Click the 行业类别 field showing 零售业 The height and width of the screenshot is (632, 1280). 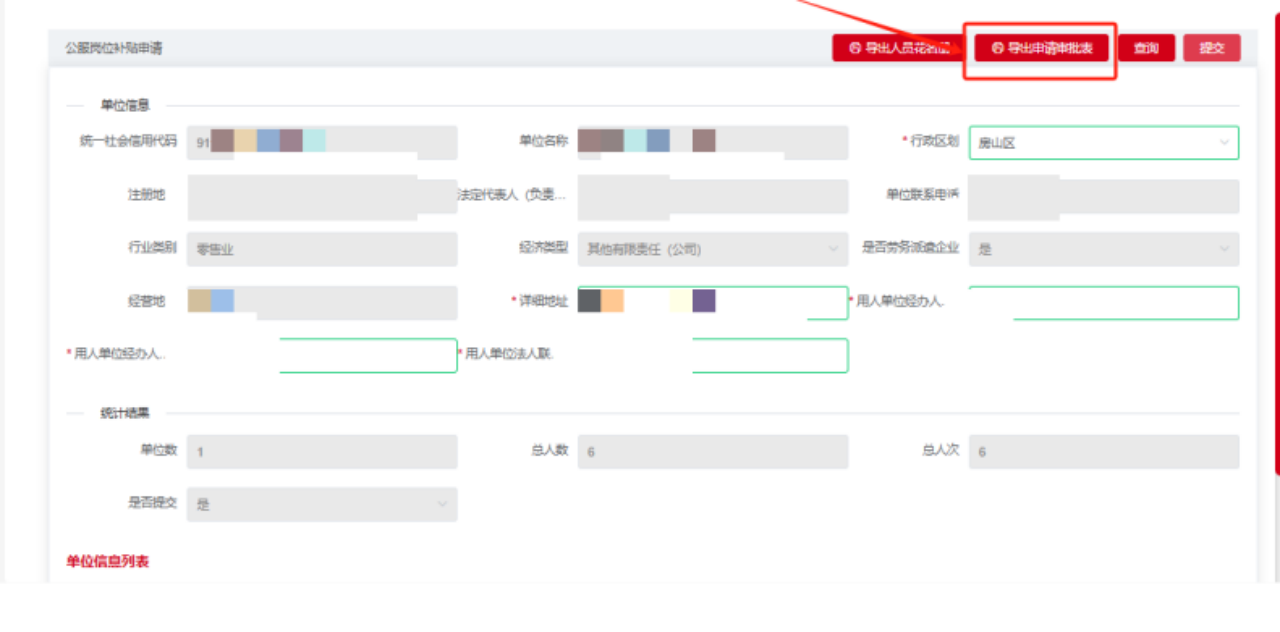[x=321, y=249]
